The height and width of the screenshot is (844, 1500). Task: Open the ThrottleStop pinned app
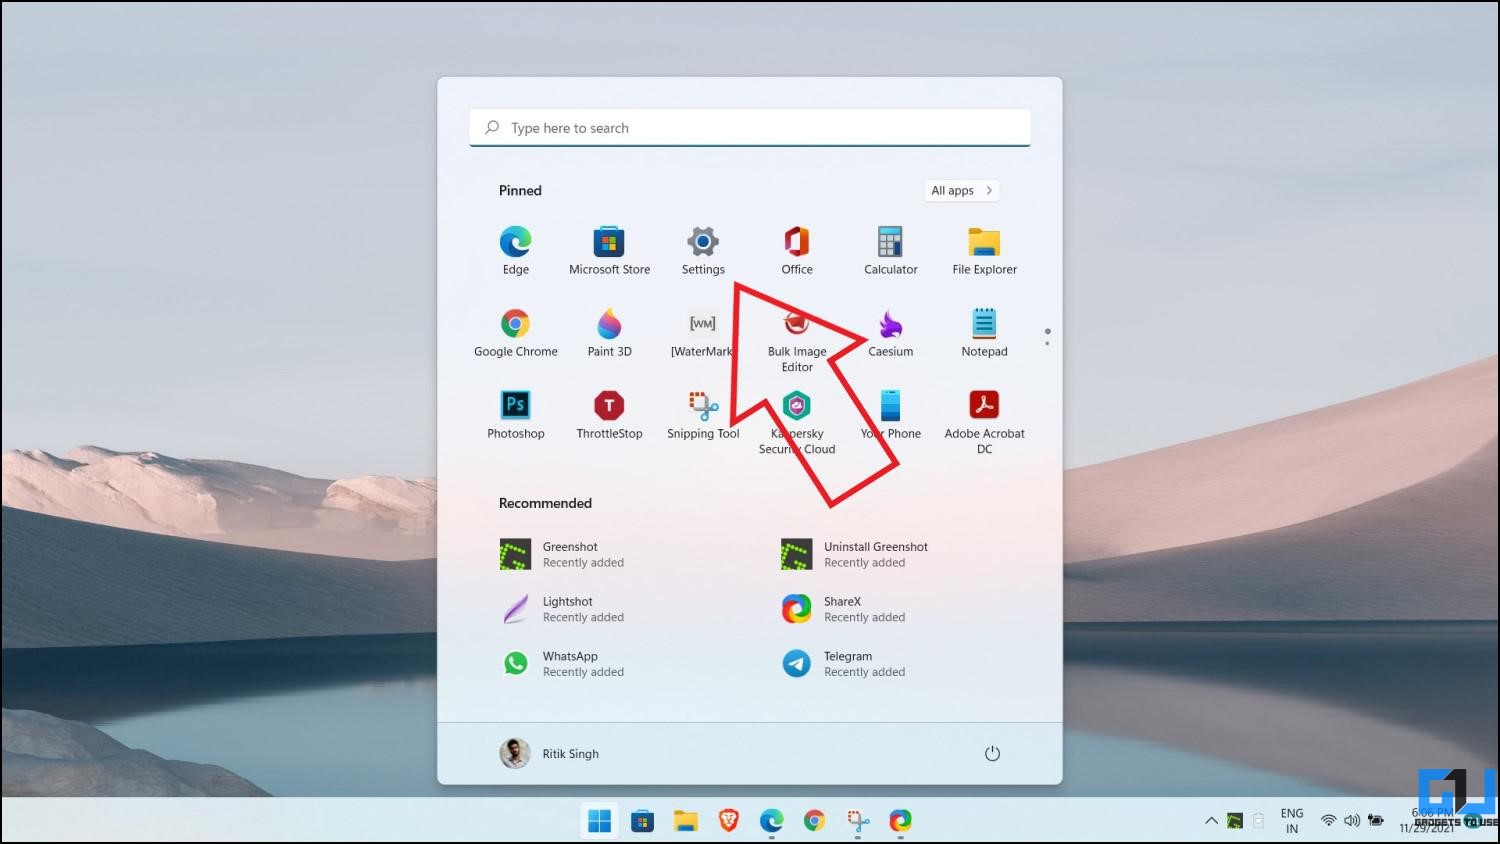[x=609, y=414]
